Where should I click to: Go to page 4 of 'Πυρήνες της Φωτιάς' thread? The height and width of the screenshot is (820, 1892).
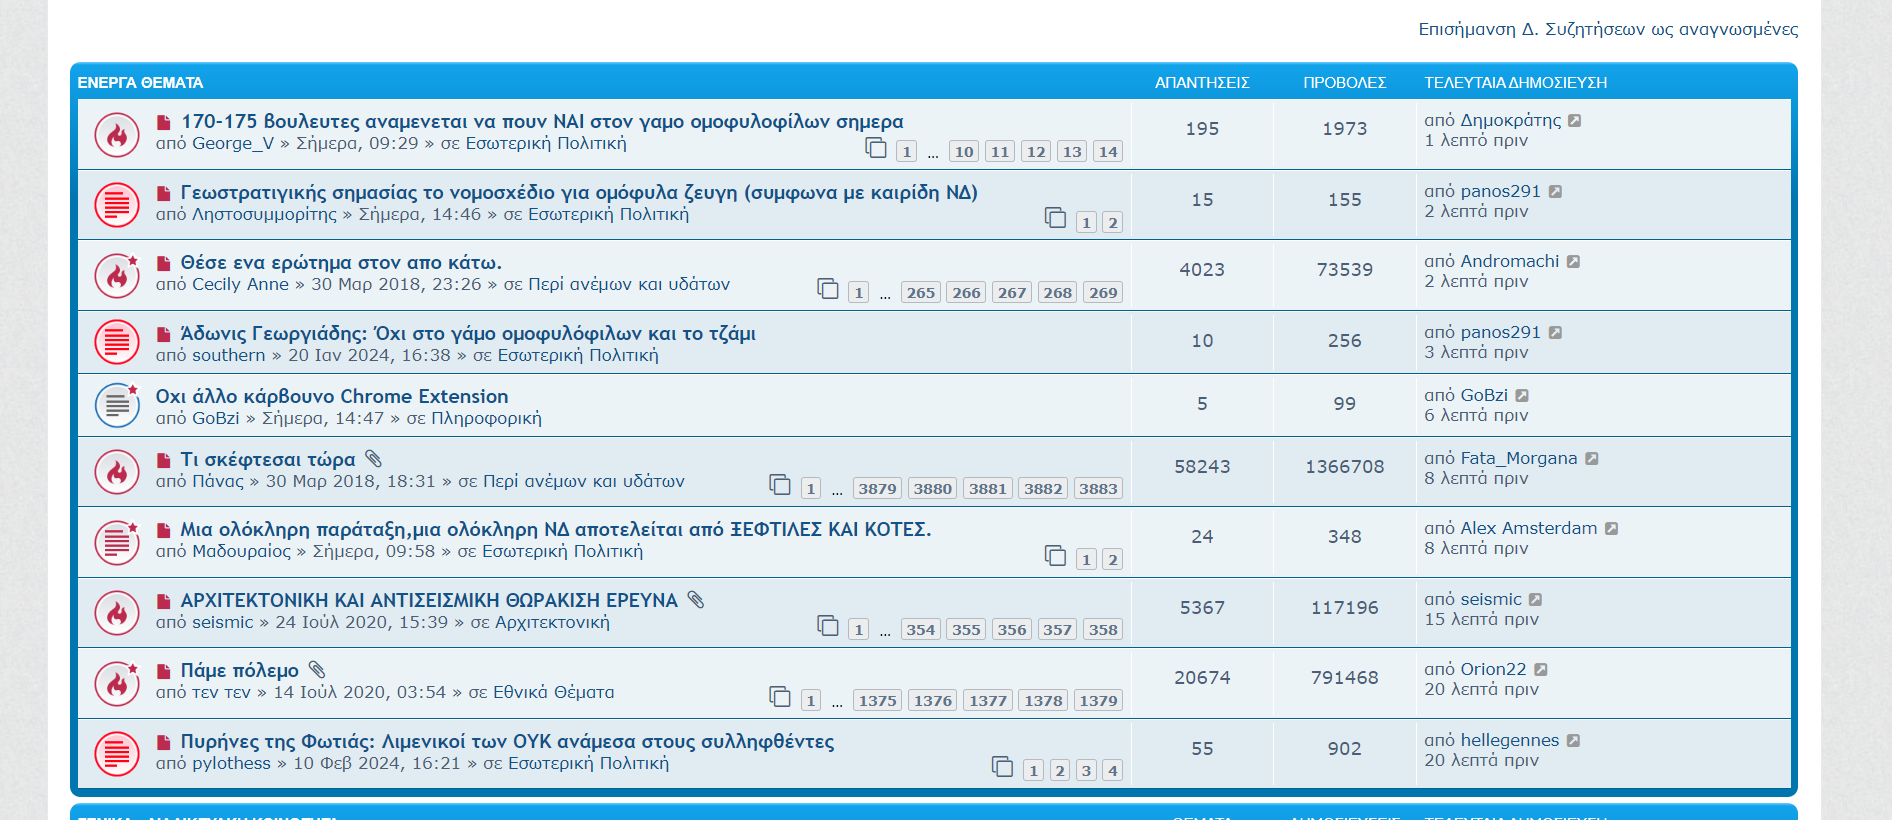click(x=1112, y=771)
